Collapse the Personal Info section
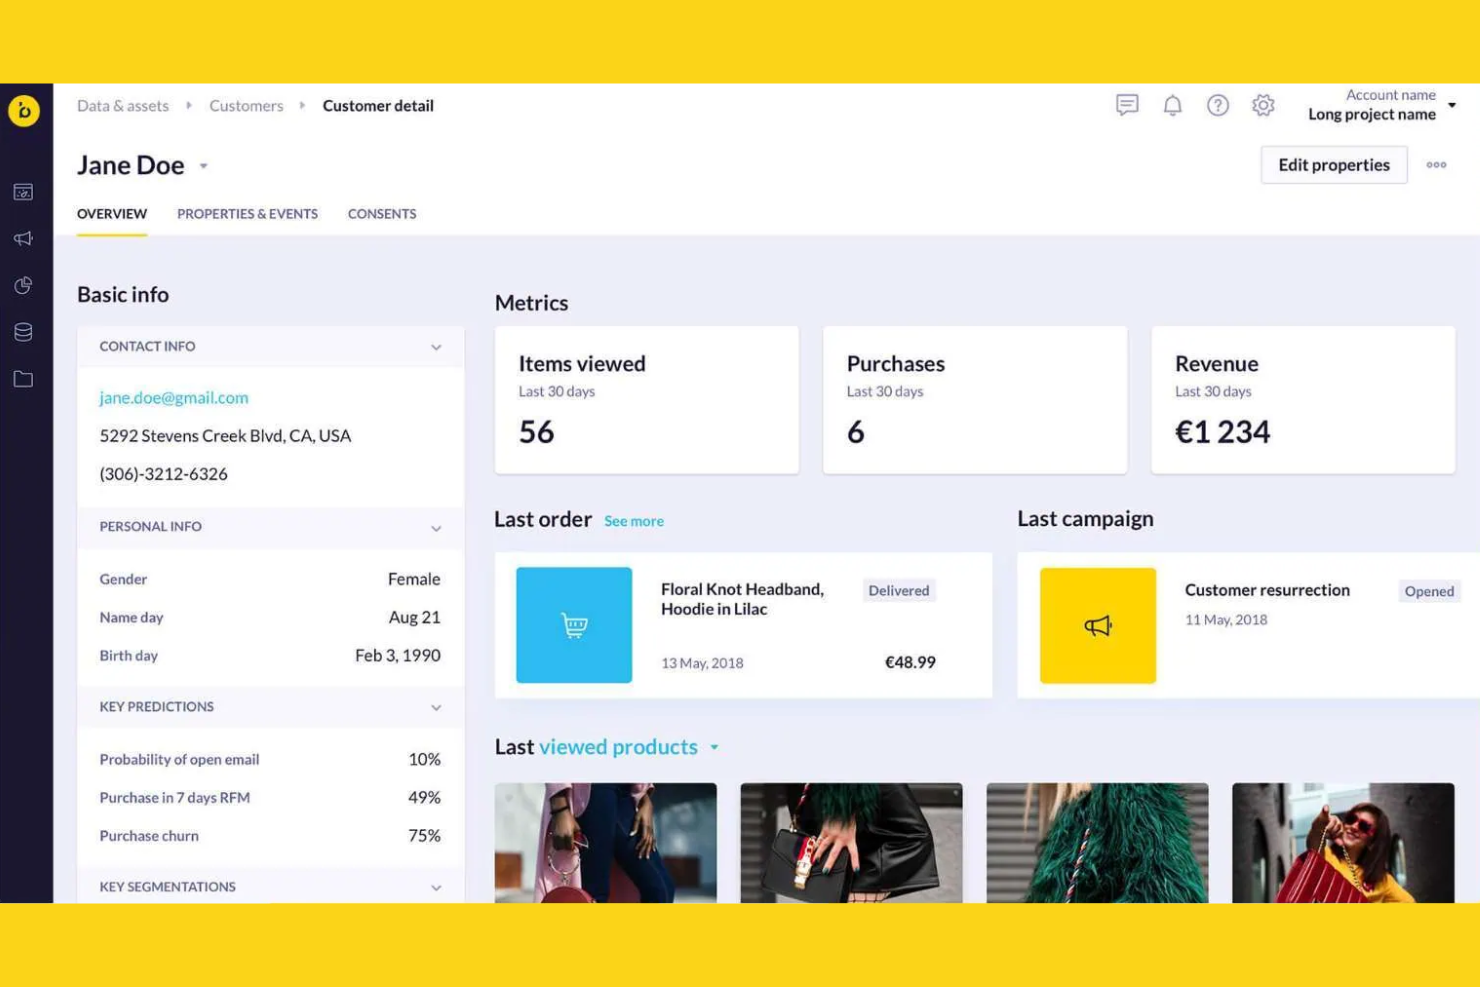Image resolution: width=1480 pixels, height=987 pixels. click(x=436, y=527)
